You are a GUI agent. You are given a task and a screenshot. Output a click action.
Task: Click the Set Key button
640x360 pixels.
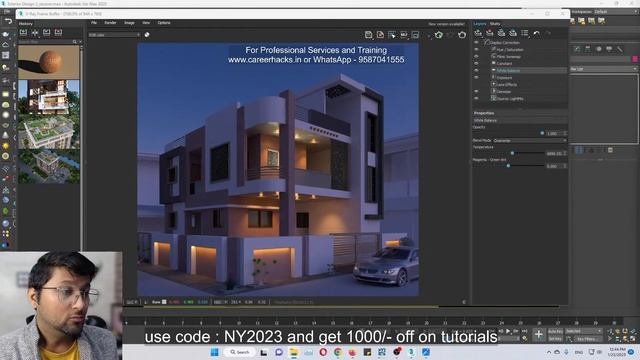tap(555, 339)
